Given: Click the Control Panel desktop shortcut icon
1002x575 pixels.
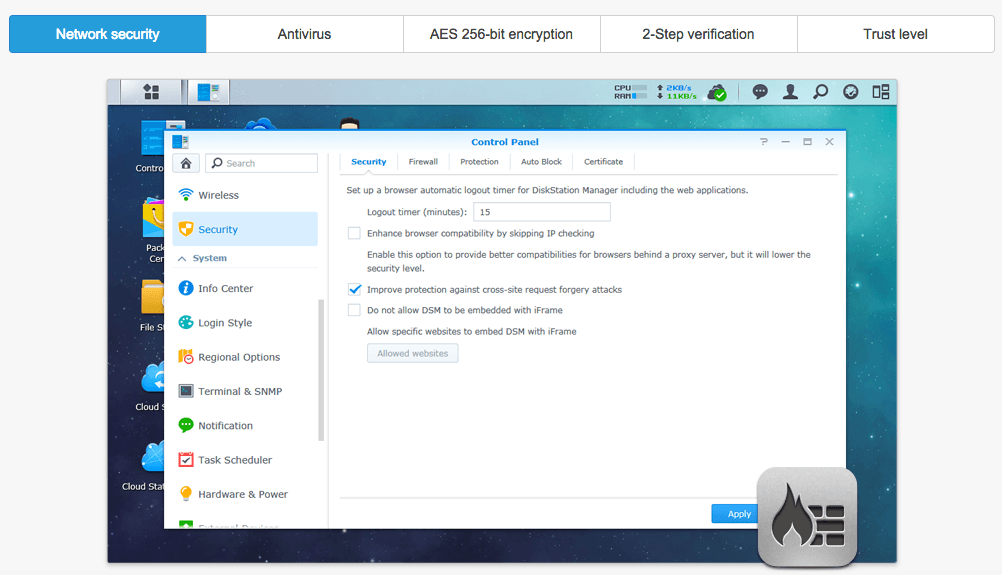Looking at the screenshot, I should [x=152, y=138].
